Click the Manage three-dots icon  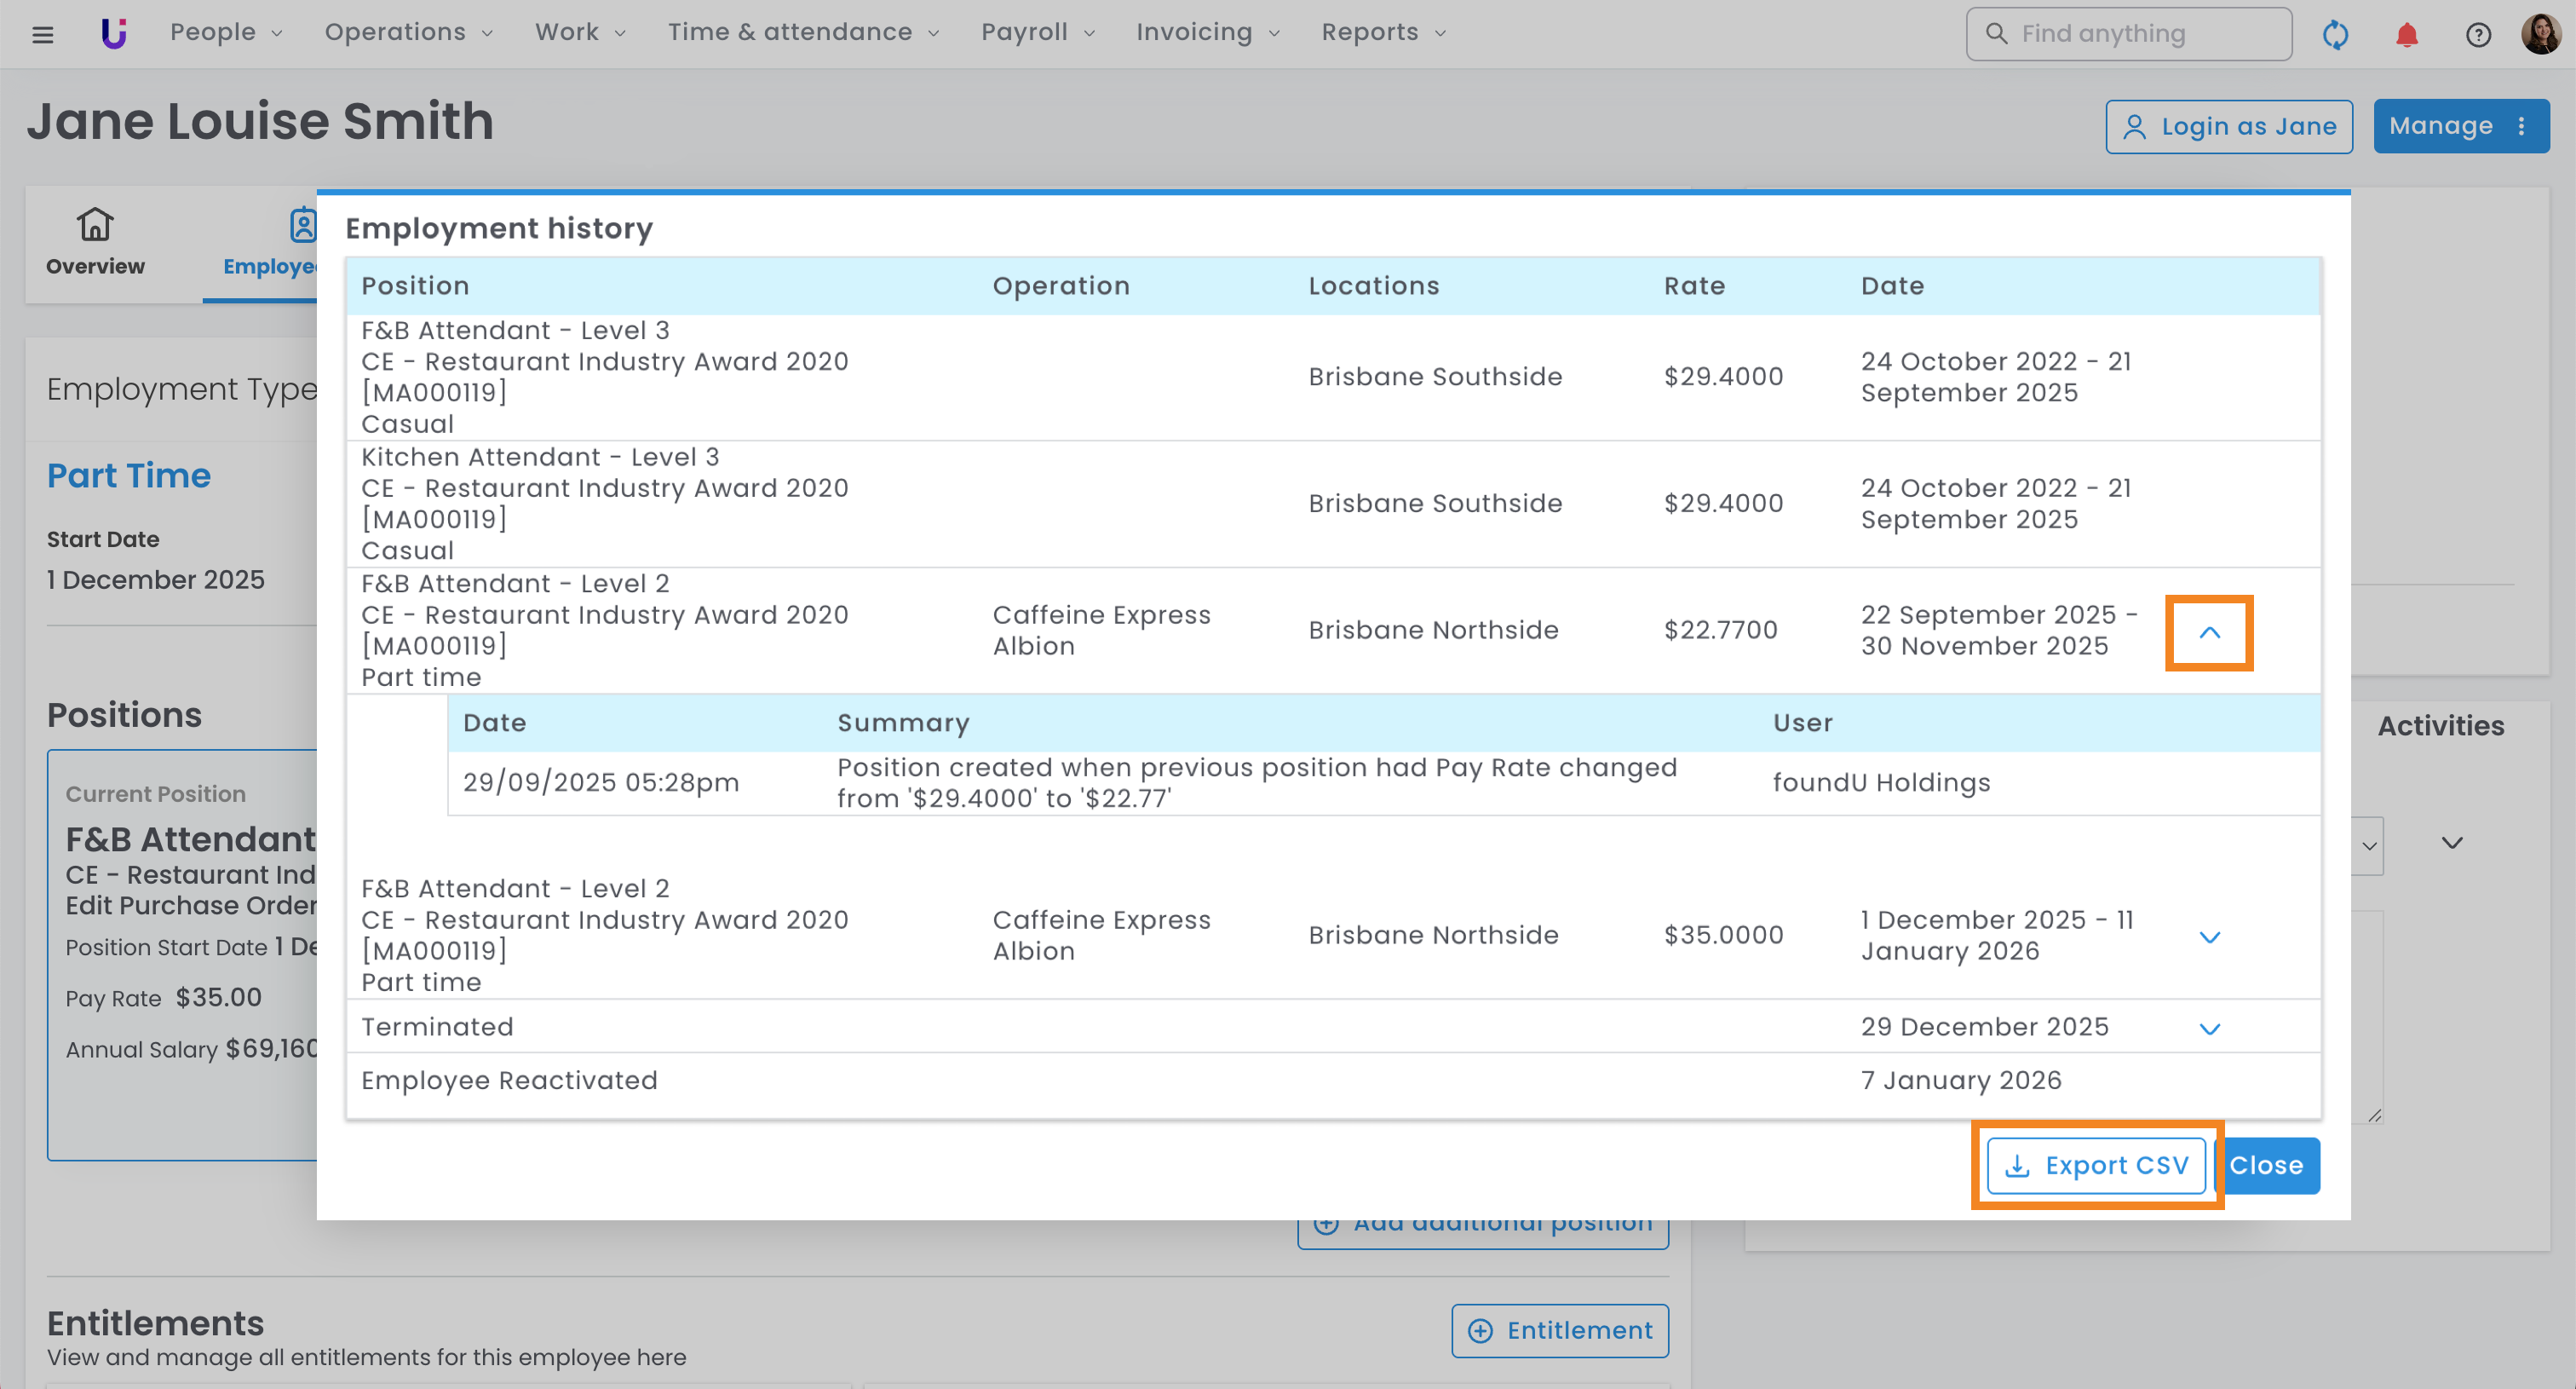click(2522, 126)
